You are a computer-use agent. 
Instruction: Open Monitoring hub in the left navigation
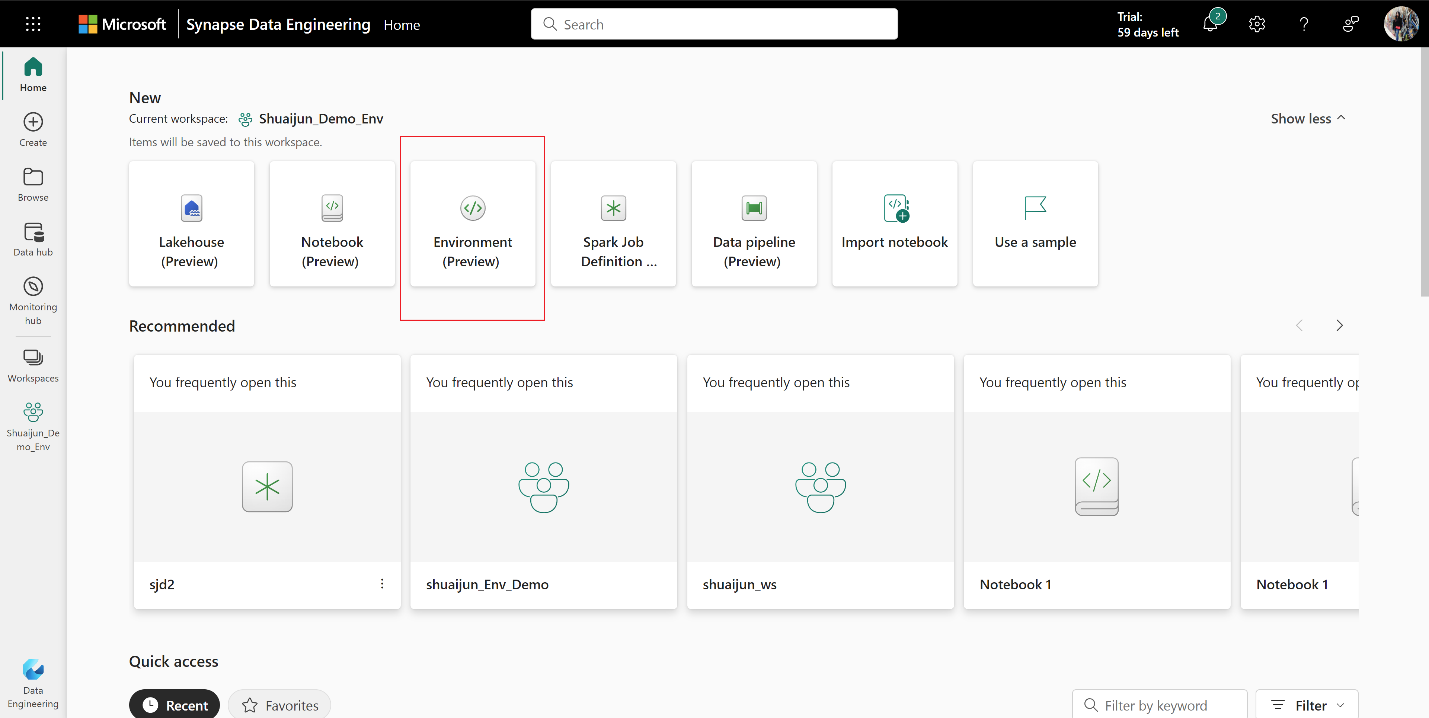33,301
